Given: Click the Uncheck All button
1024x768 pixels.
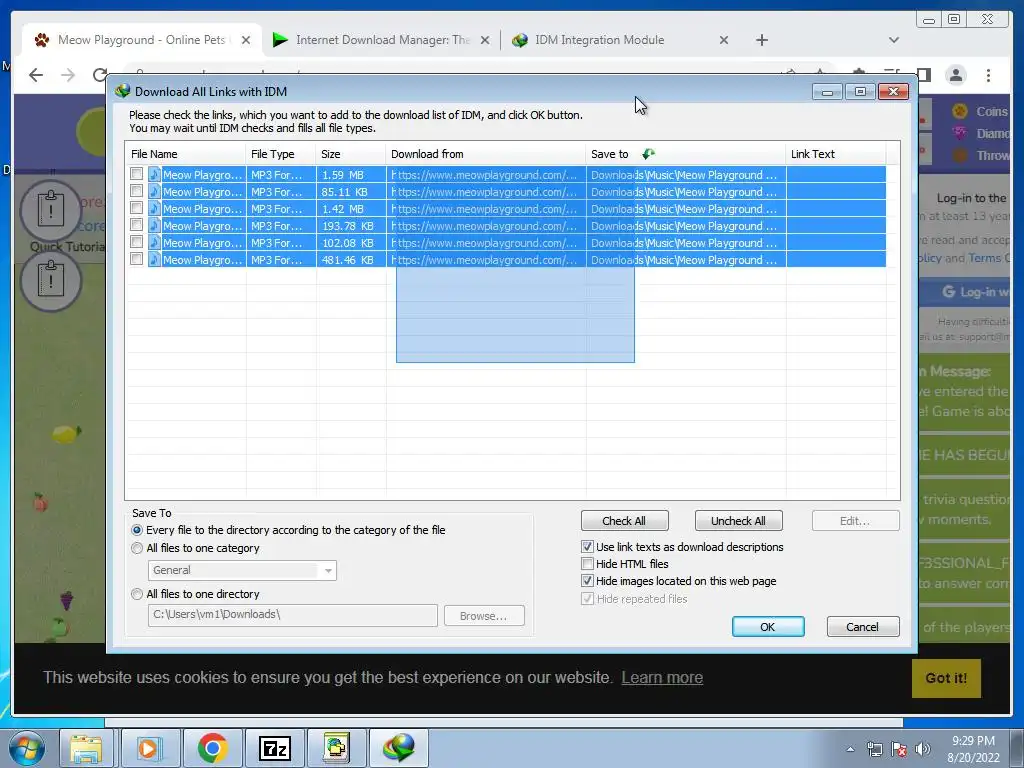Looking at the screenshot, I should click(x=738, y=520).
